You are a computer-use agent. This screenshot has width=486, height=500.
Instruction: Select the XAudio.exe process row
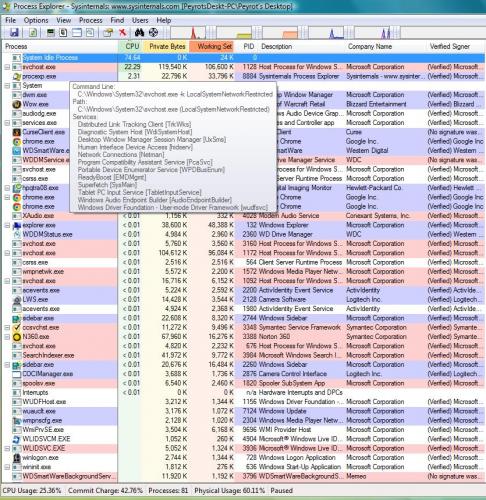[243, 216]
